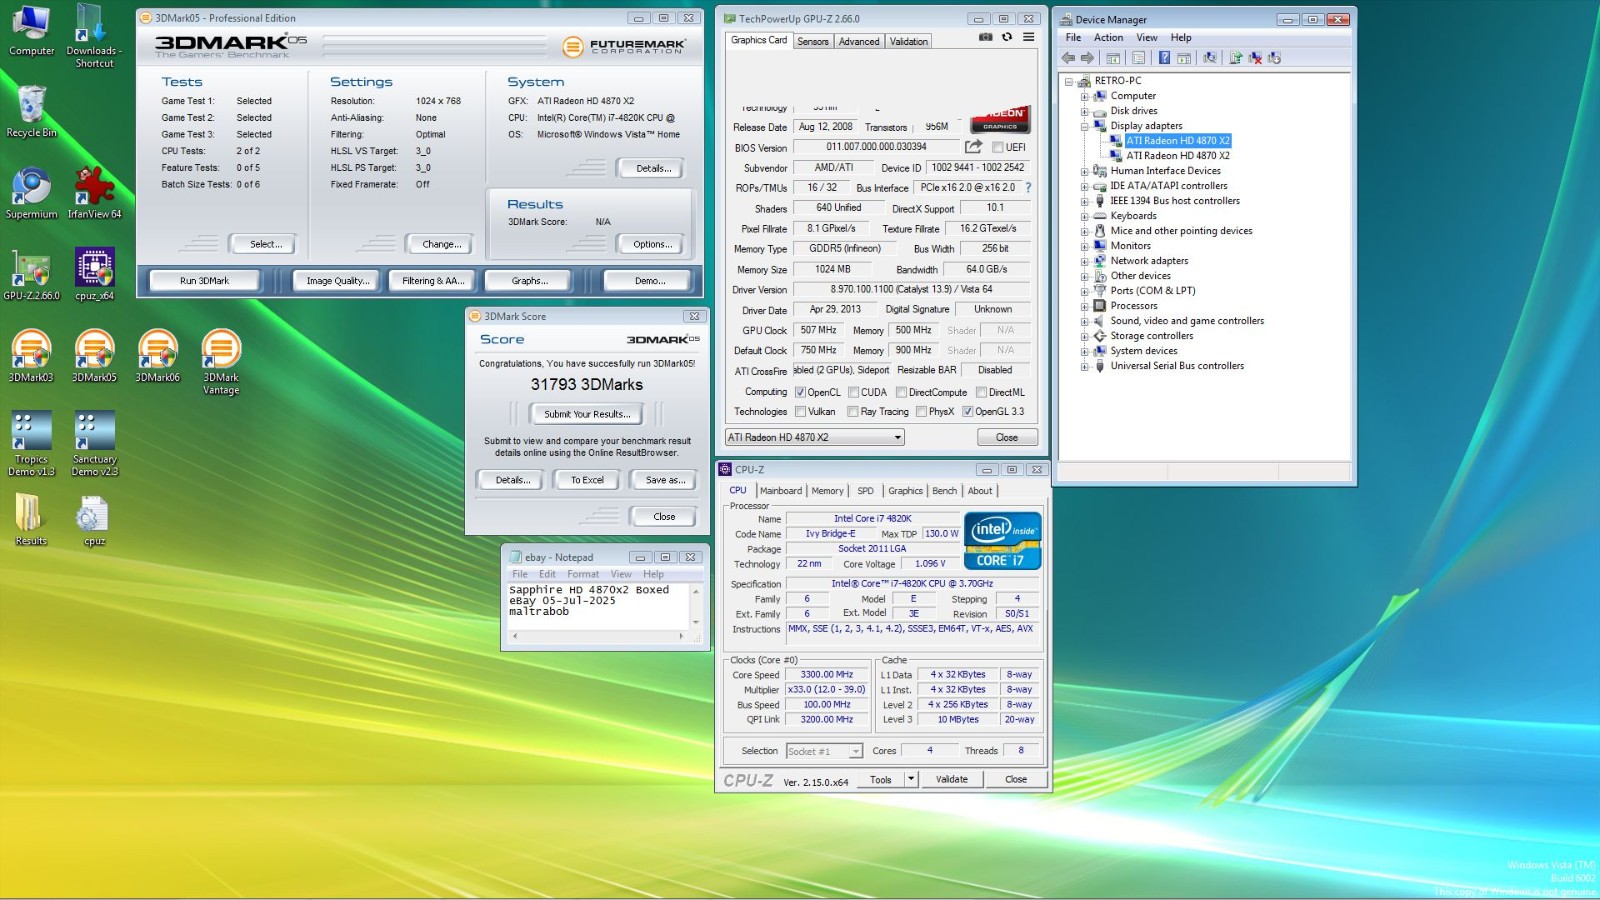This screenshot has height=900, width=1600.
Task: Click the Uninstall device toolbar icon
Action: pos(1255,58)
